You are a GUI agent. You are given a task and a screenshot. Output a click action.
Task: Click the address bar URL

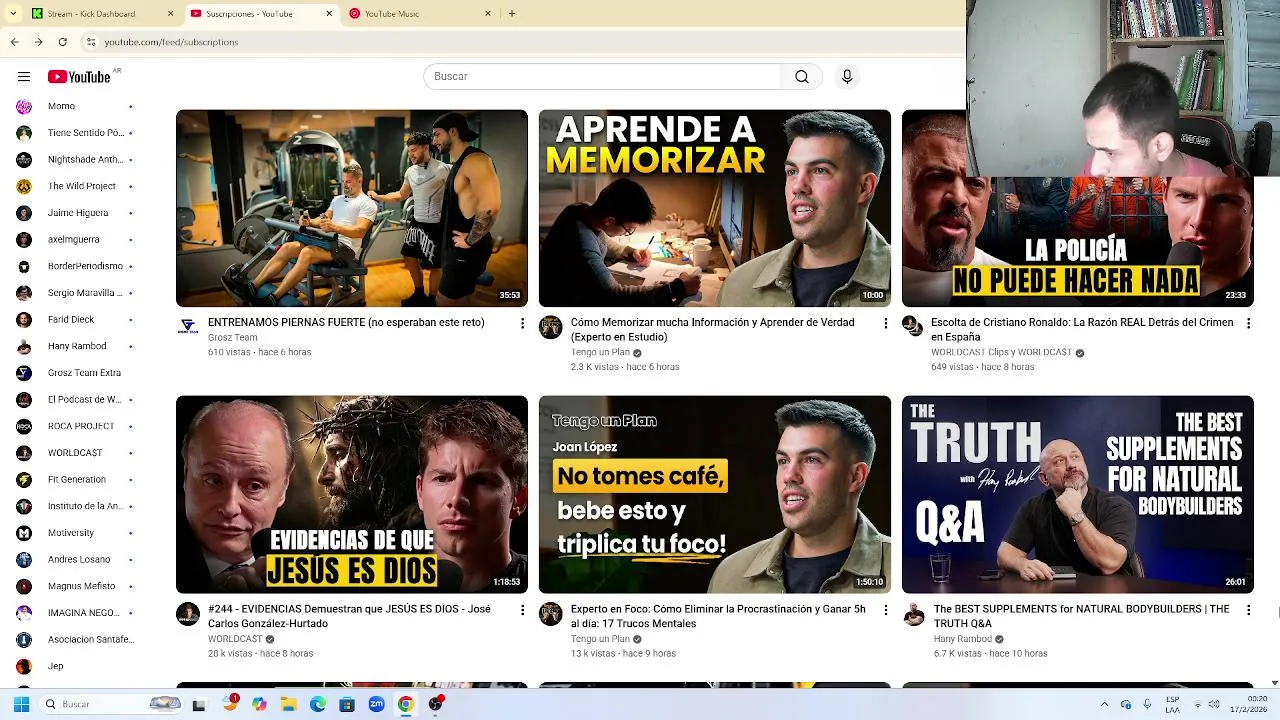click(x=171, y=42)
